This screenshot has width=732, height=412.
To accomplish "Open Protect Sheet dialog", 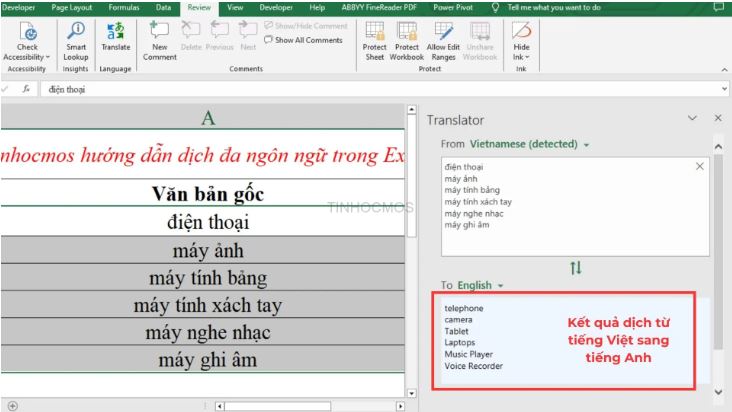I will click(374, 41).
